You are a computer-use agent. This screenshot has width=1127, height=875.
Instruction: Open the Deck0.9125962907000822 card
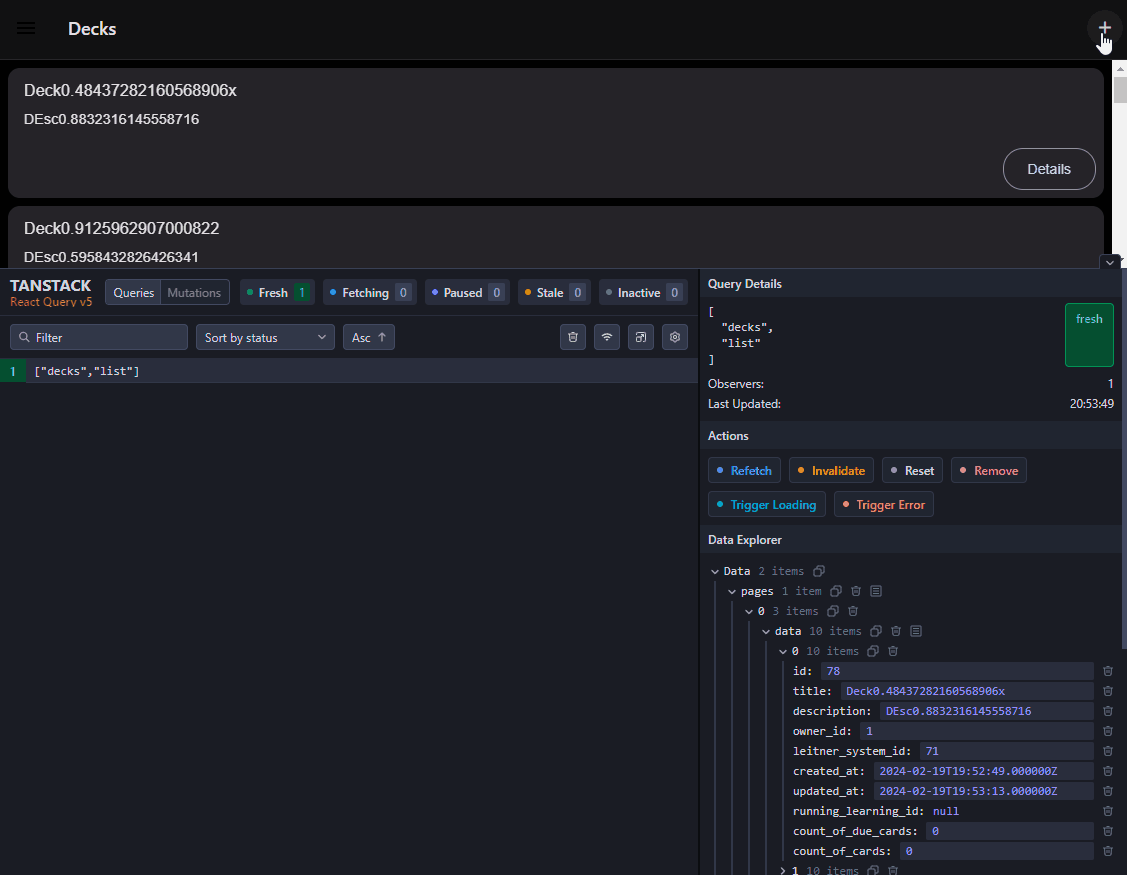556,237
